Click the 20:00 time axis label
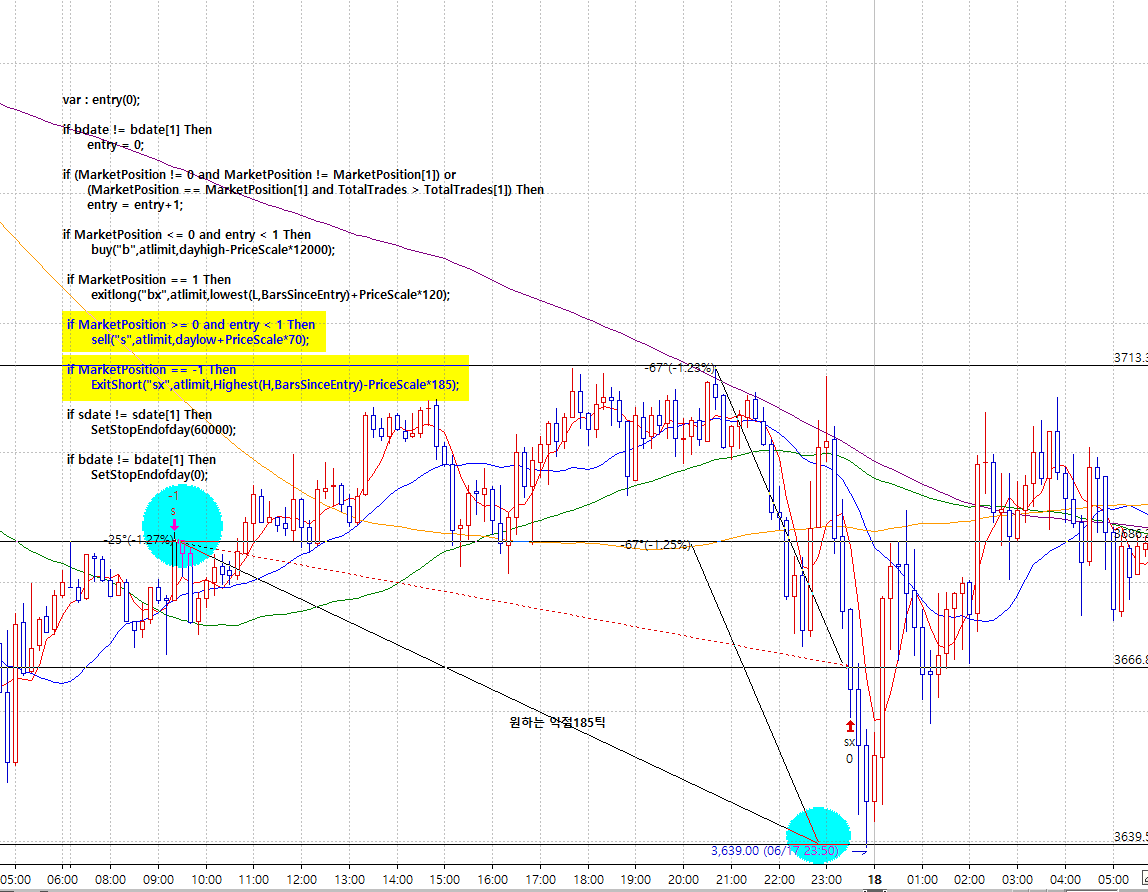The height and width of the screenshot is (892, 1148). pyautogui.click(x=683, y=880)
